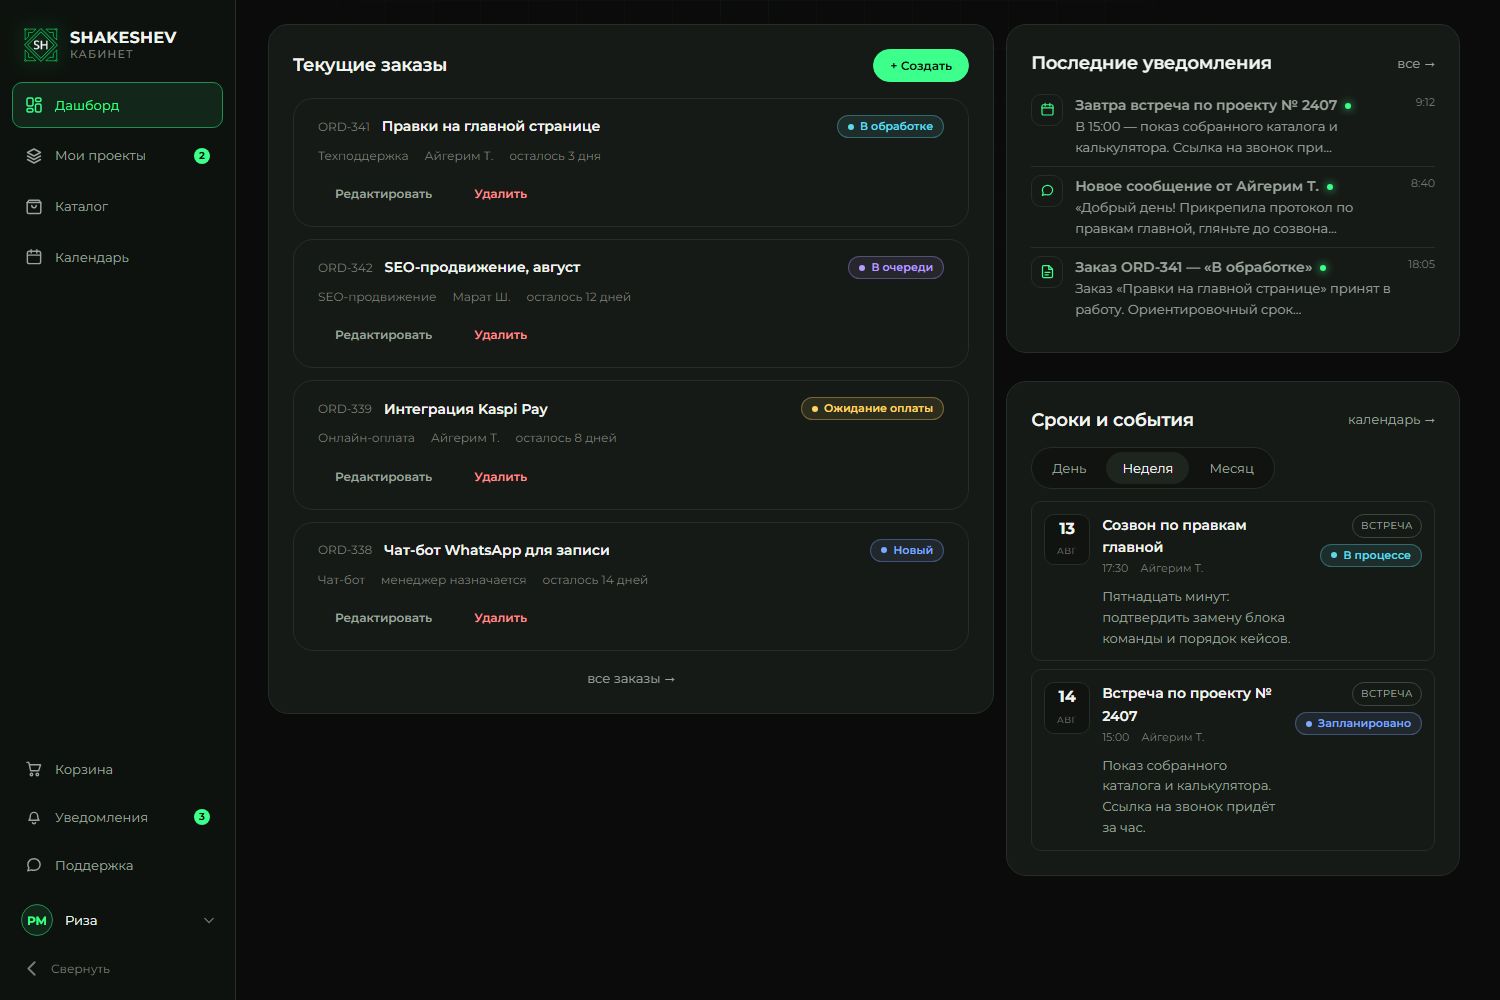Image resolution: width=1500 pixels, height=1000 pixels.
Task: Click the Ожидание оплаты status badge
Action: pyautogui.click(x=872, y=408)
